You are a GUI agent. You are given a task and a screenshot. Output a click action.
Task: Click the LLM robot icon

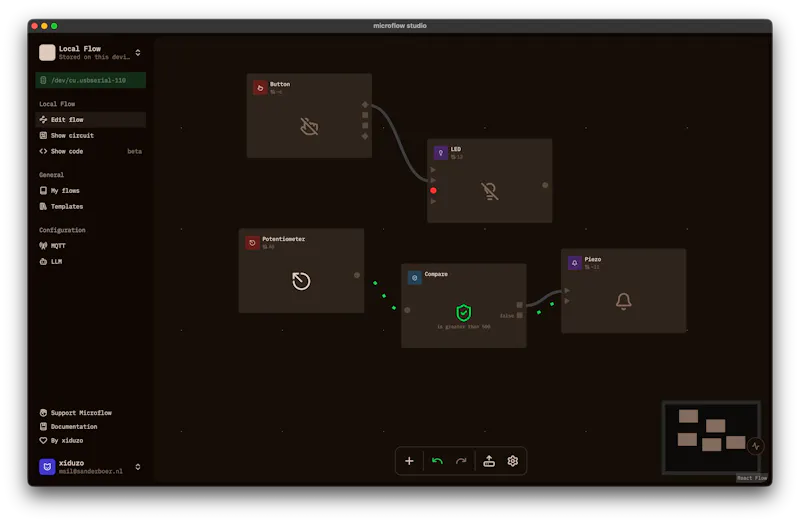click(43, 261)
